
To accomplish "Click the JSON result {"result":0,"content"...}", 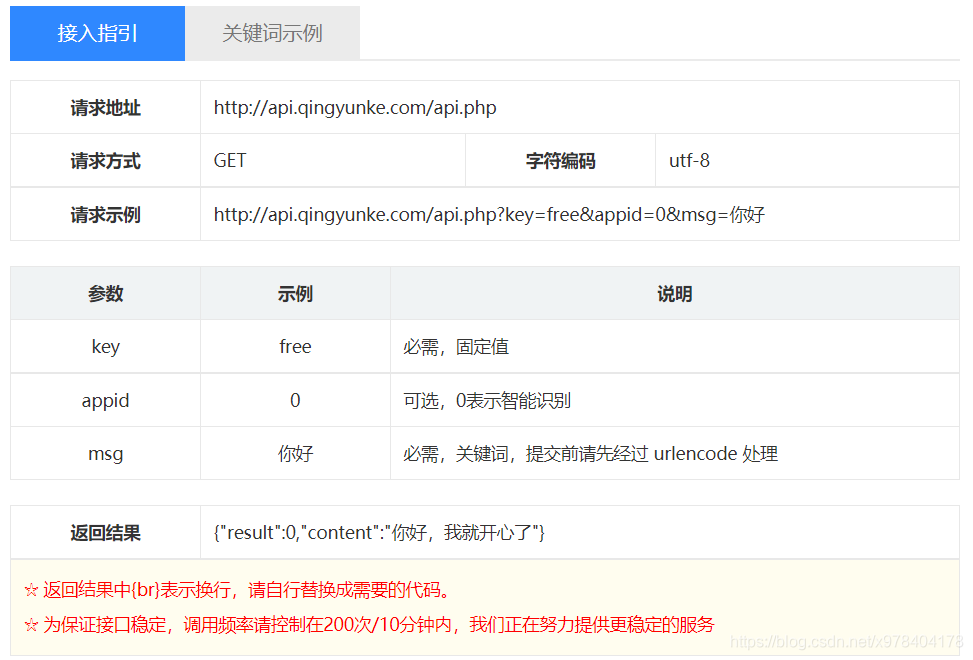I will (379, 532).
